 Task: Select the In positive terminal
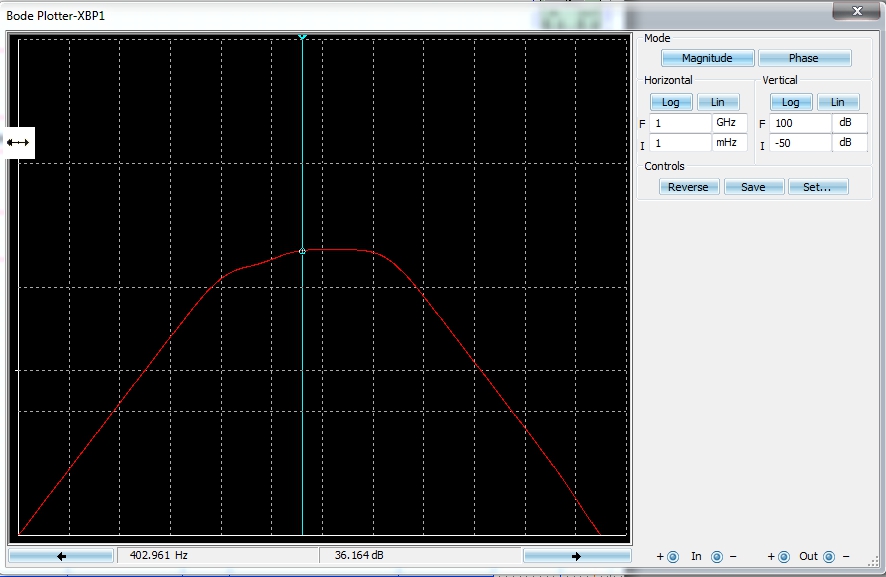point(672,556)
